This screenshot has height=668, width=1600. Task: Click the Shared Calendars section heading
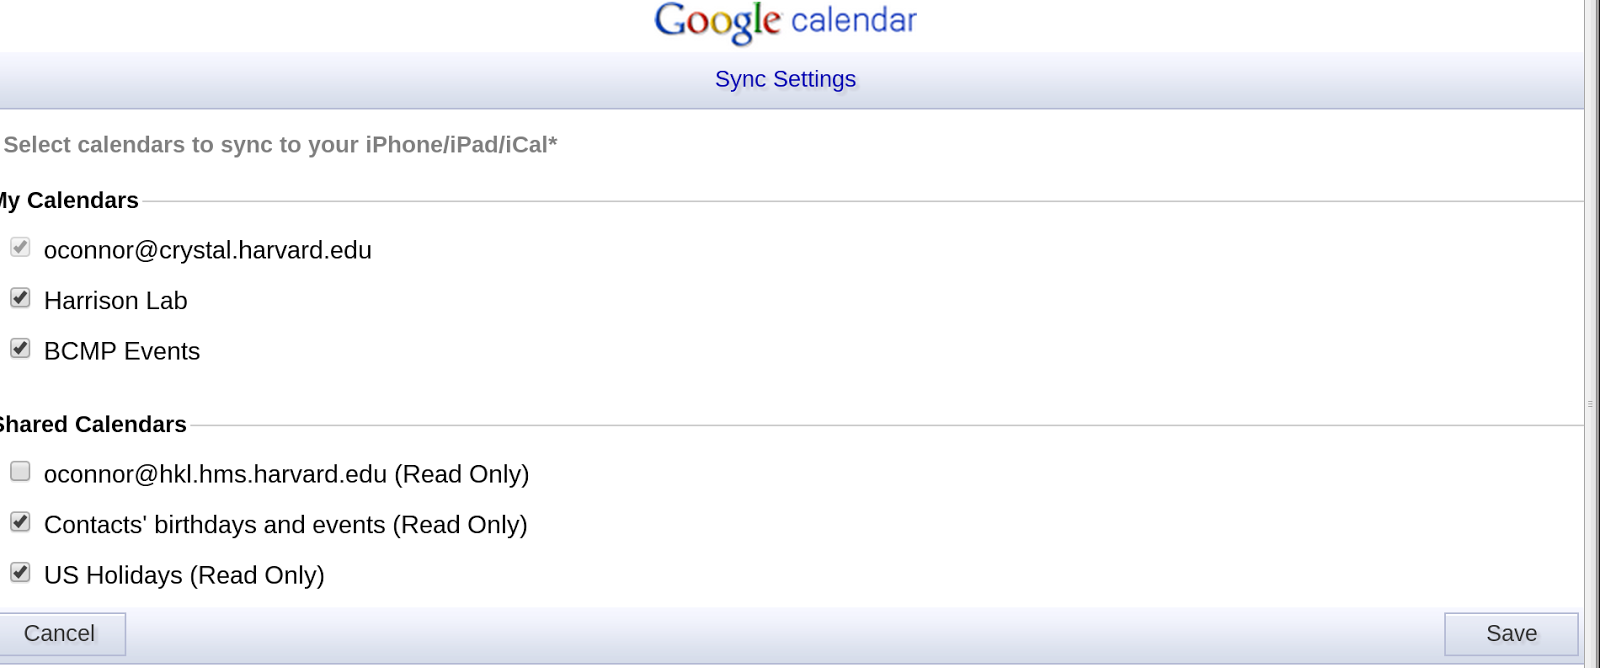[x=92, y=424]
